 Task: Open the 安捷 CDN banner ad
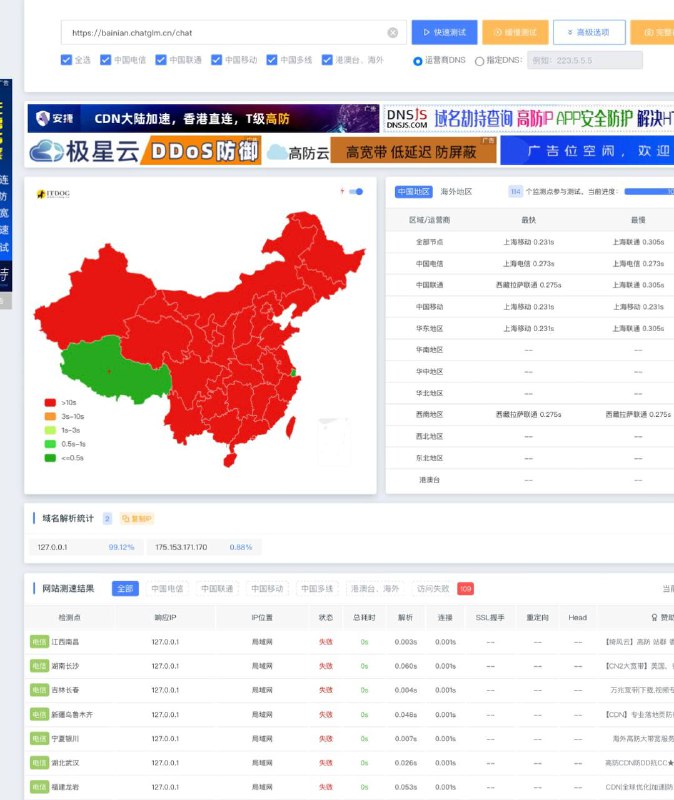point(203,118)
